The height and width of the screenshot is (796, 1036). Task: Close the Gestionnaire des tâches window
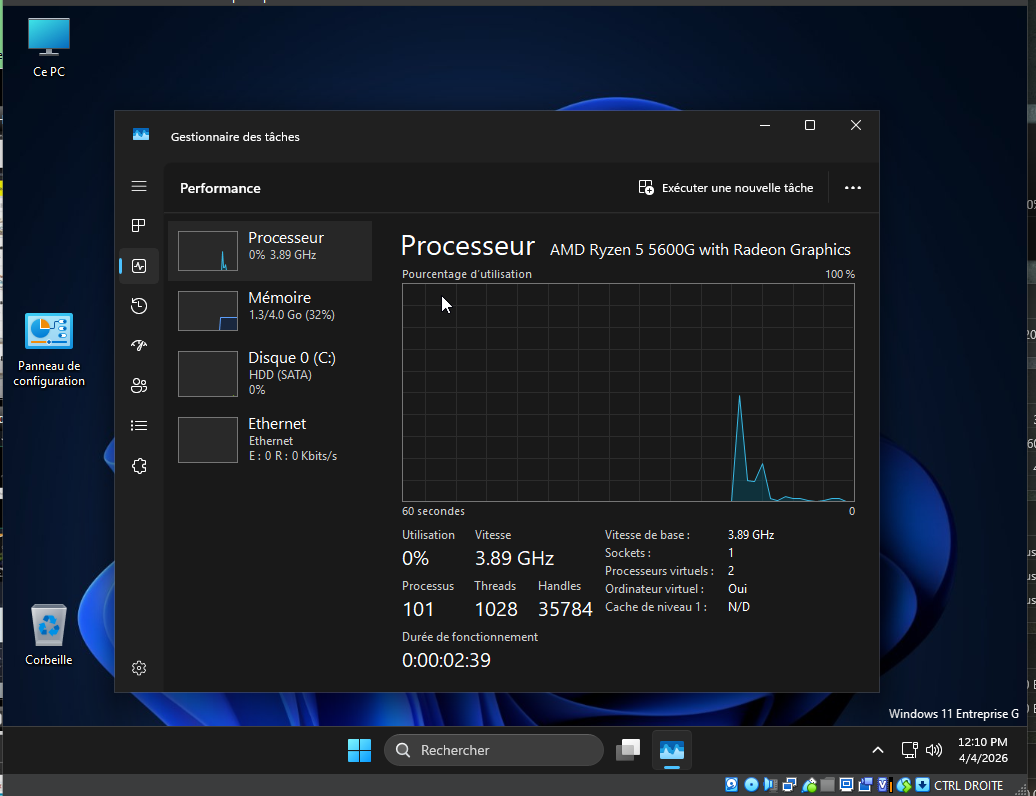(856, 125)
